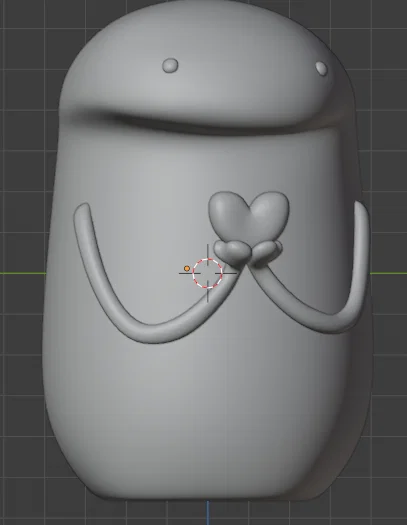Click the character's left eye bump
This screenshot has height=525, width=407.
pos(170,65)
